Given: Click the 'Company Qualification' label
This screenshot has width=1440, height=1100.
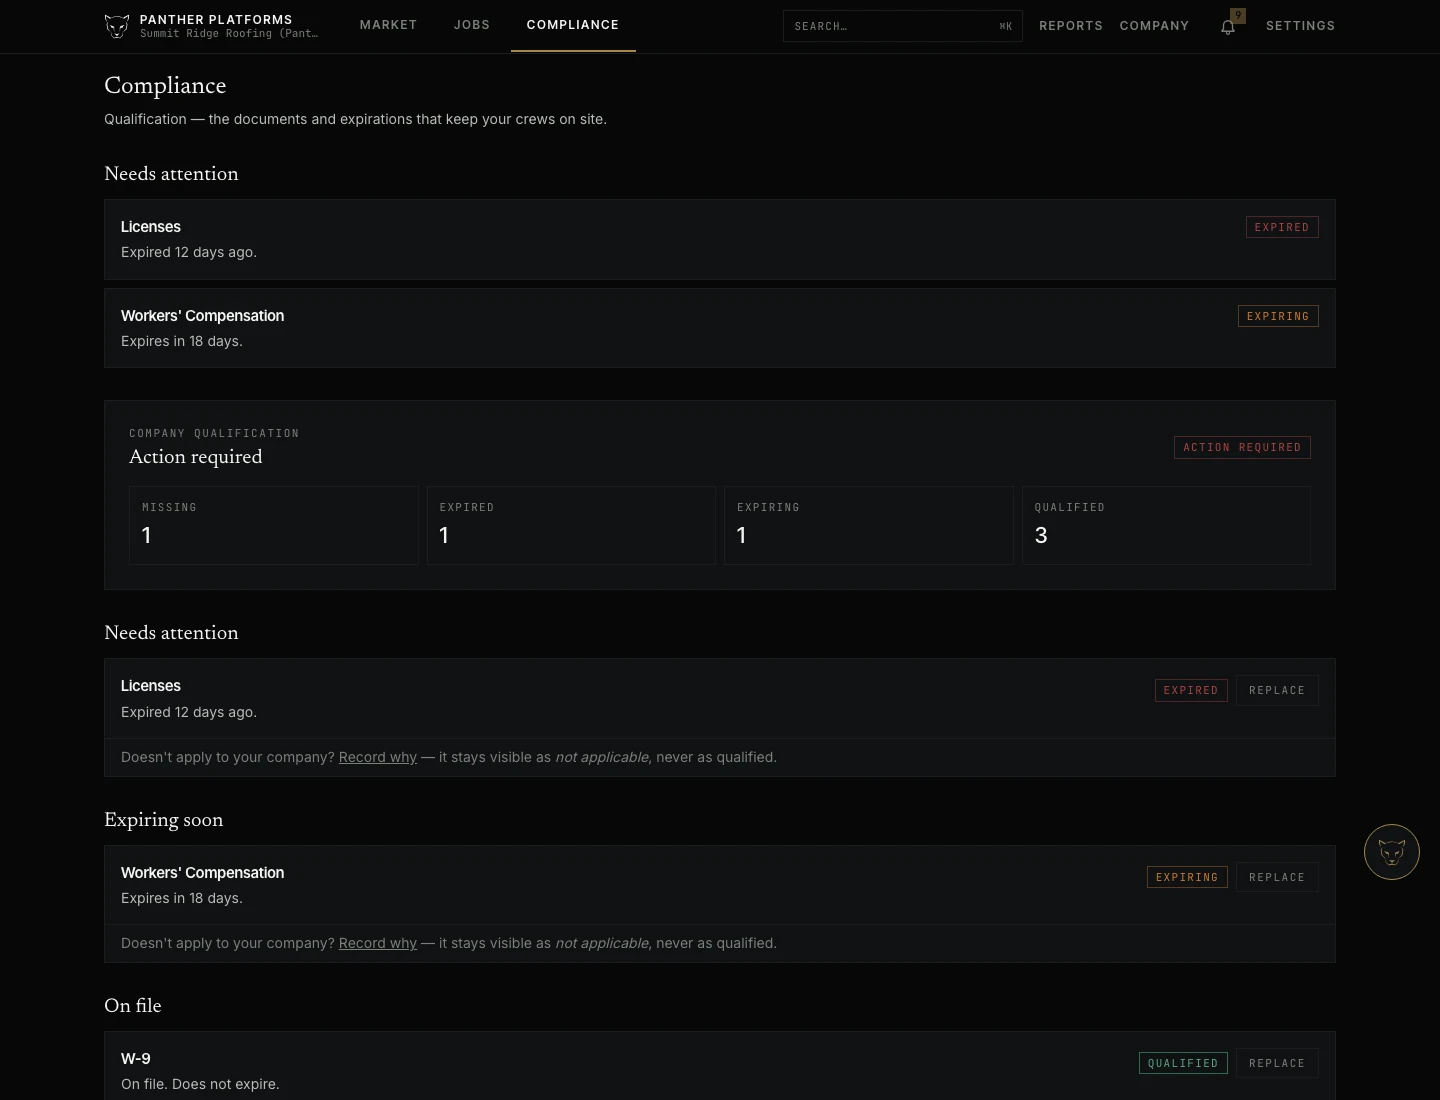Looking at the screenshot, I should [x=214, y=433].
